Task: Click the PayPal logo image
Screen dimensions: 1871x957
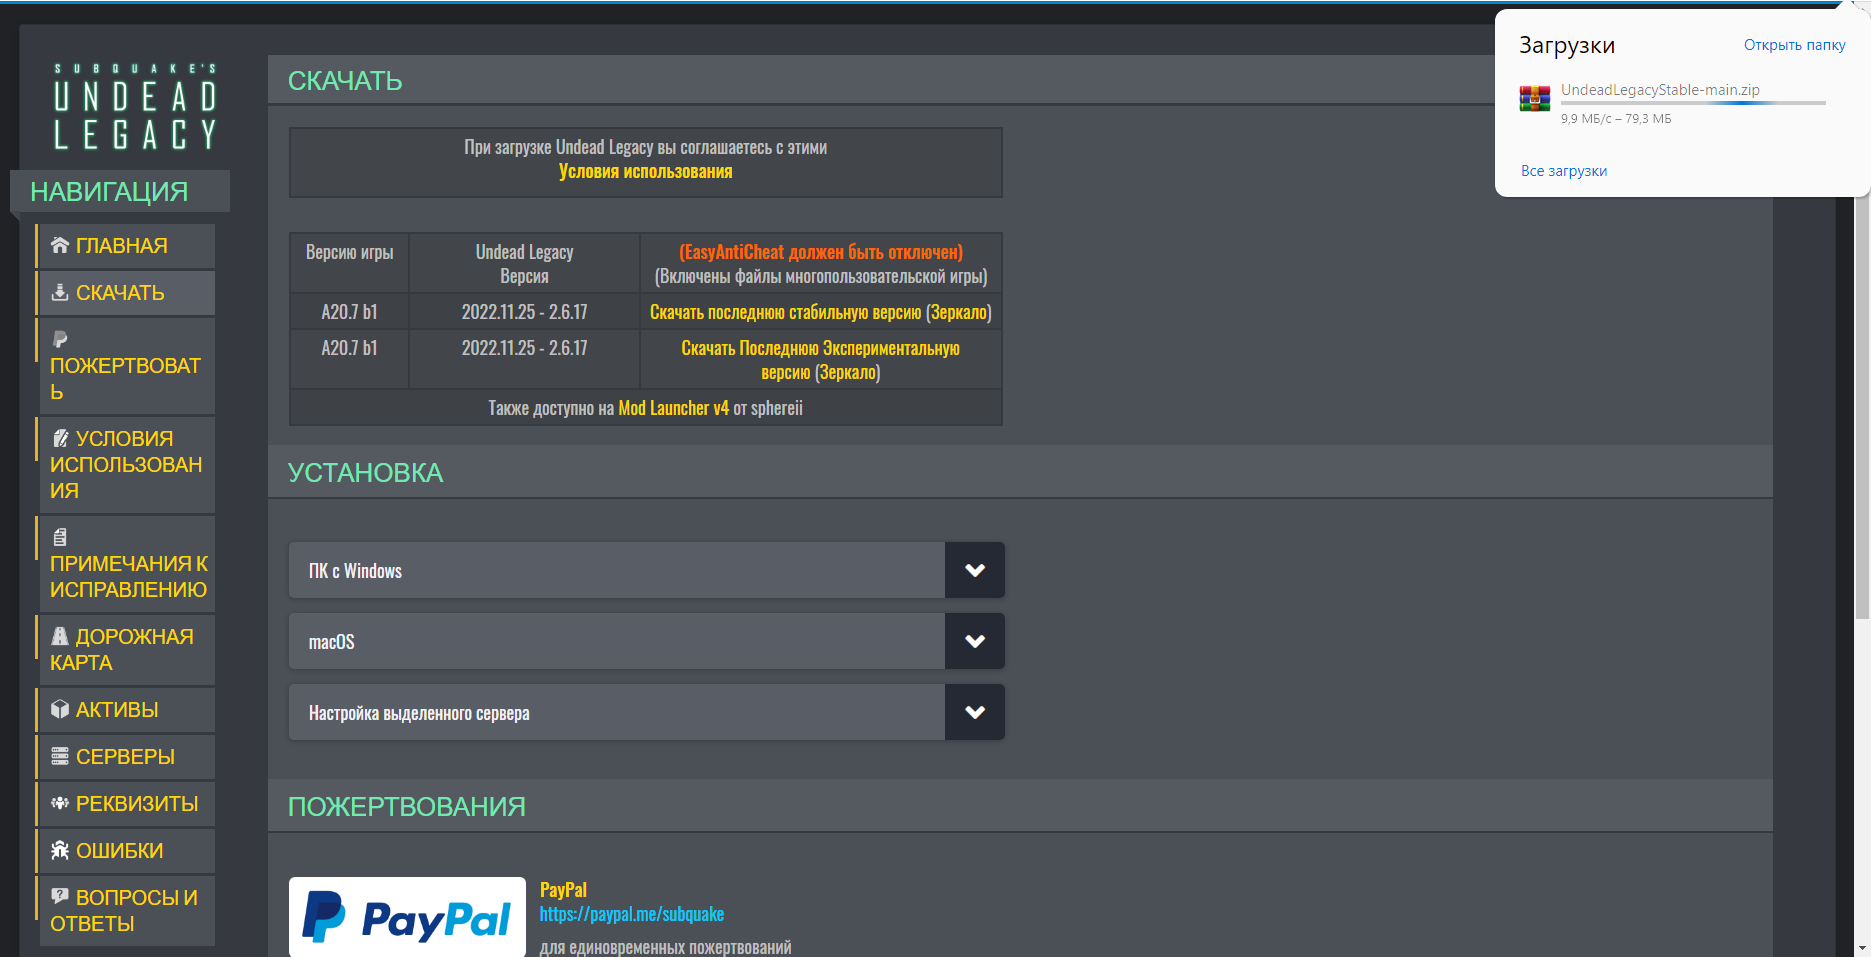Action: point(407,917)
